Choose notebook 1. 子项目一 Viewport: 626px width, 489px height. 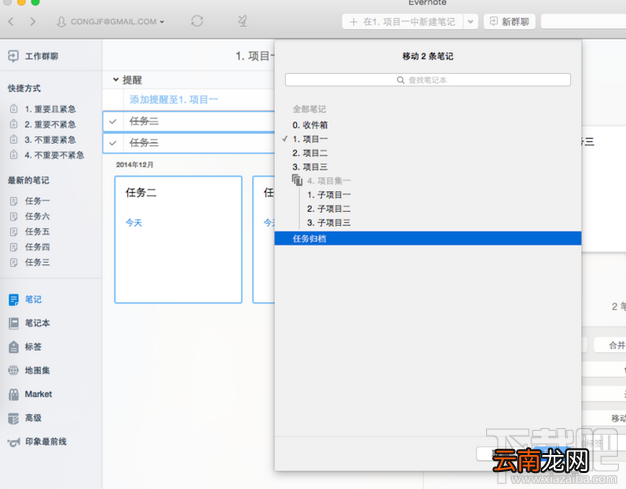point(329,195)
